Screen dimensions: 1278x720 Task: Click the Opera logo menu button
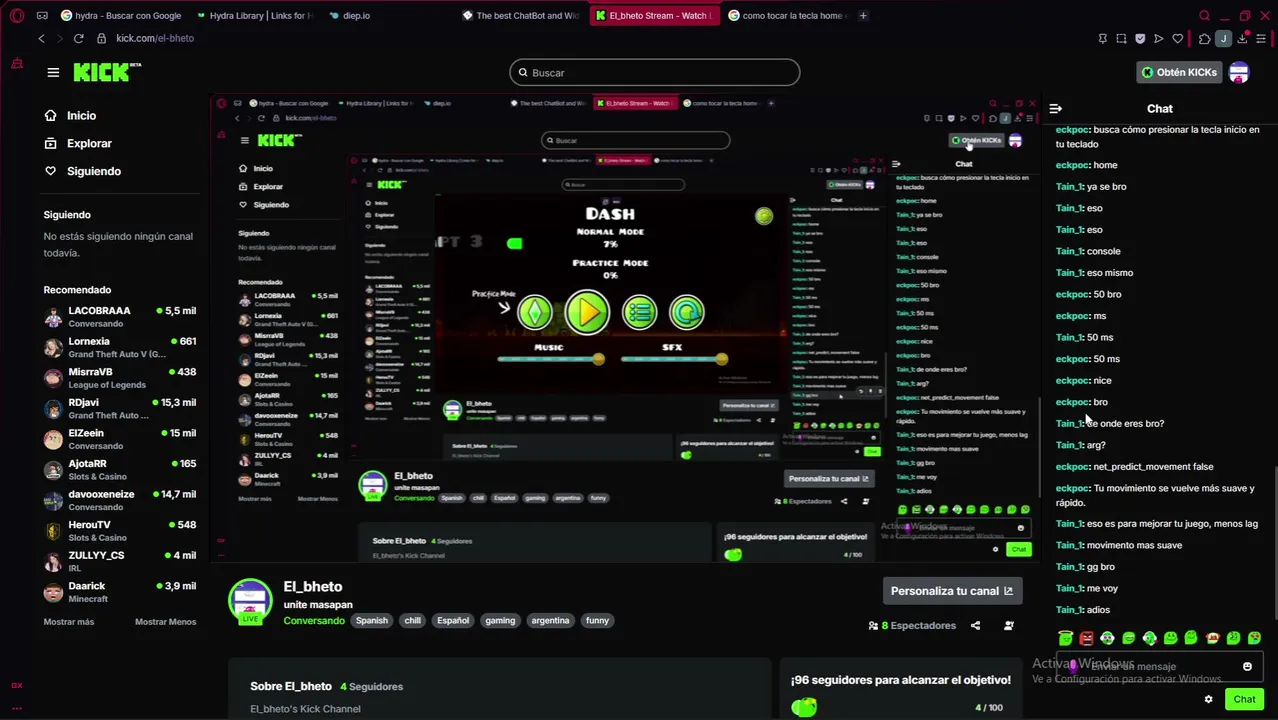pos(17,15)
